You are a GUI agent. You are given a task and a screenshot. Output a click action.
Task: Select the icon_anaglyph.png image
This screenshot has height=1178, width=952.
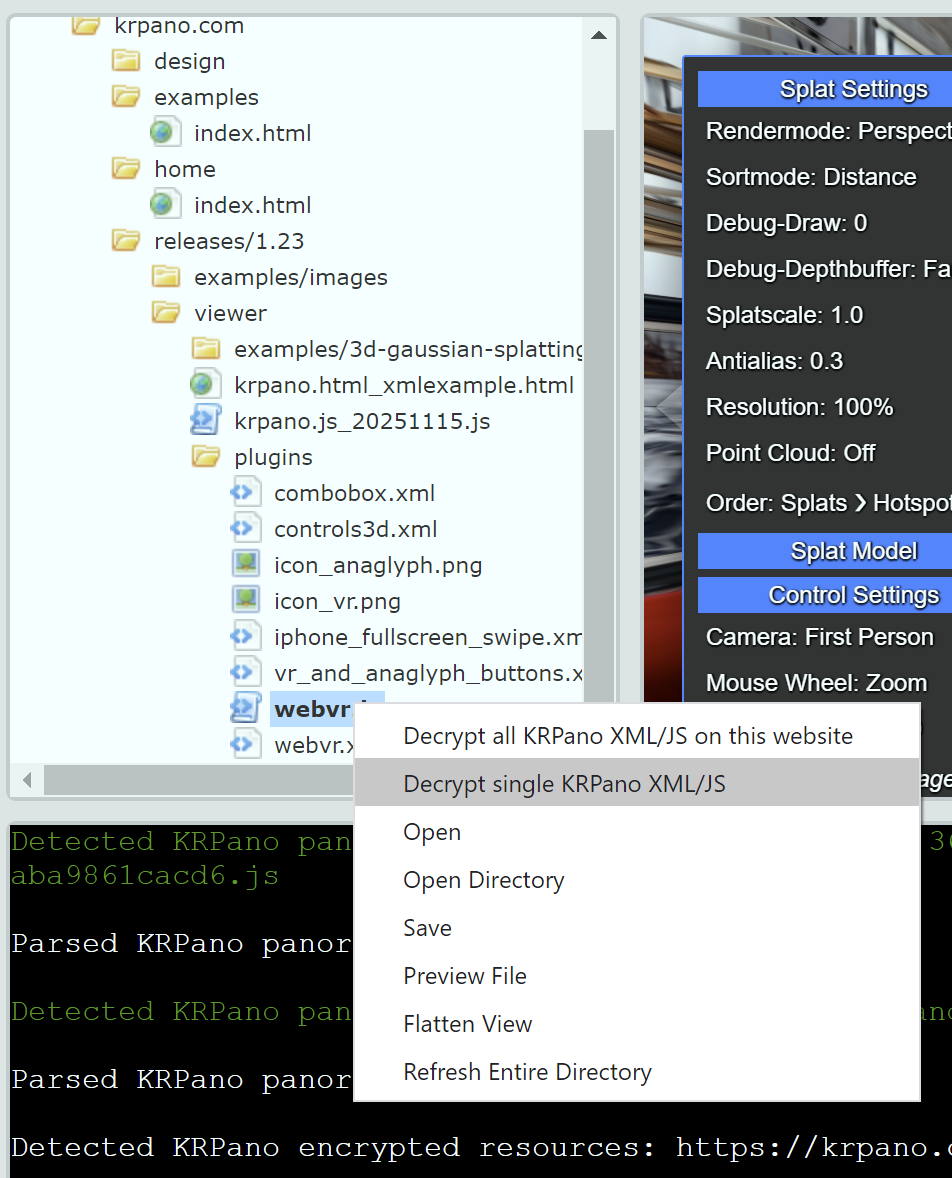(x=378, y=564)
